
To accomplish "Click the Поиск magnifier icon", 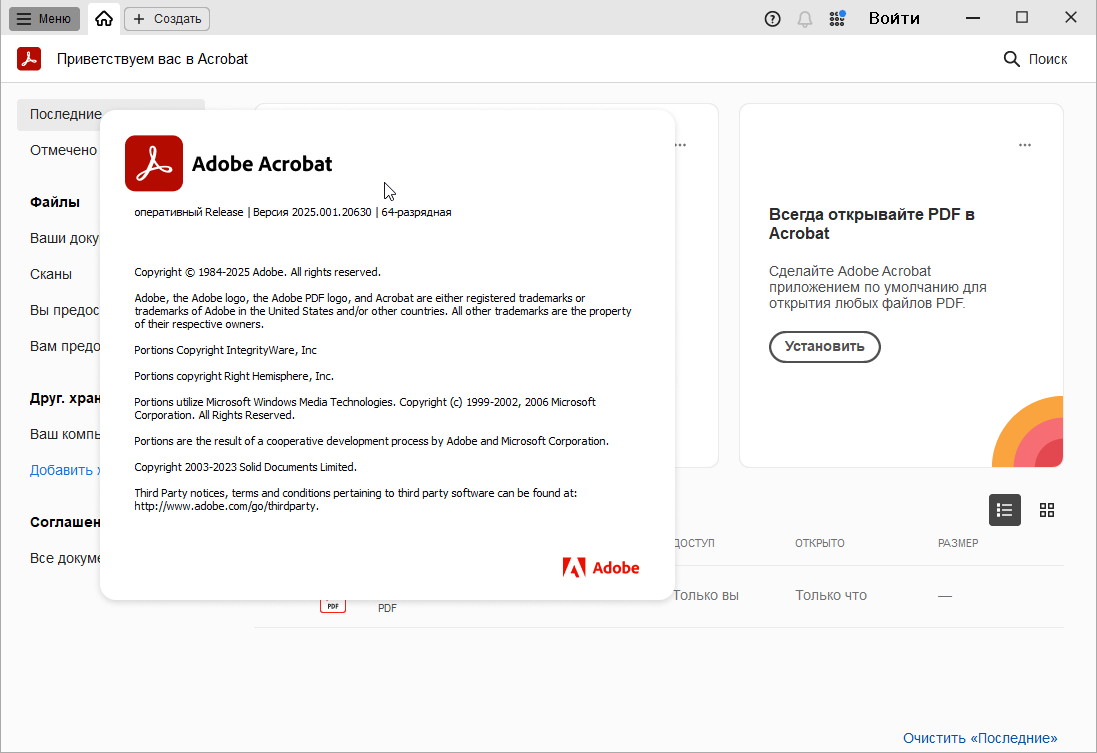I will (1011, 59).
